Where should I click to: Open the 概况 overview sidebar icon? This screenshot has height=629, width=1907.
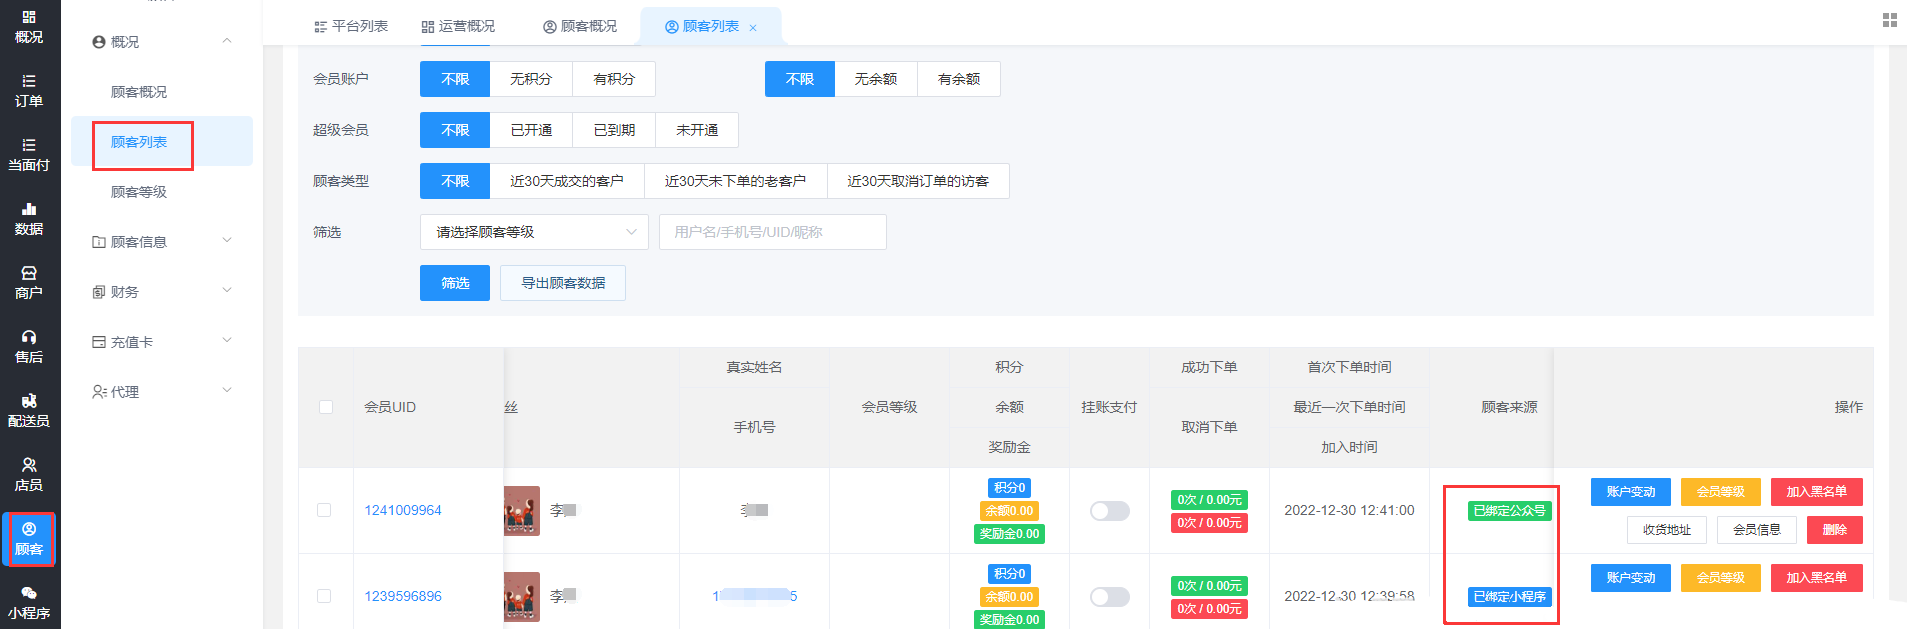29,27
